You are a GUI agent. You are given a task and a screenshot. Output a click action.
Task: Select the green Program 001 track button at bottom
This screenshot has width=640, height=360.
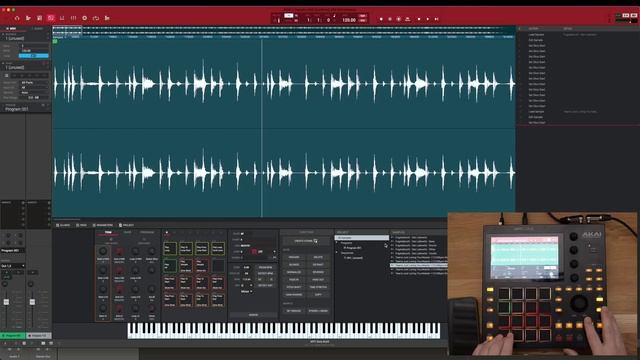point(13,336)
